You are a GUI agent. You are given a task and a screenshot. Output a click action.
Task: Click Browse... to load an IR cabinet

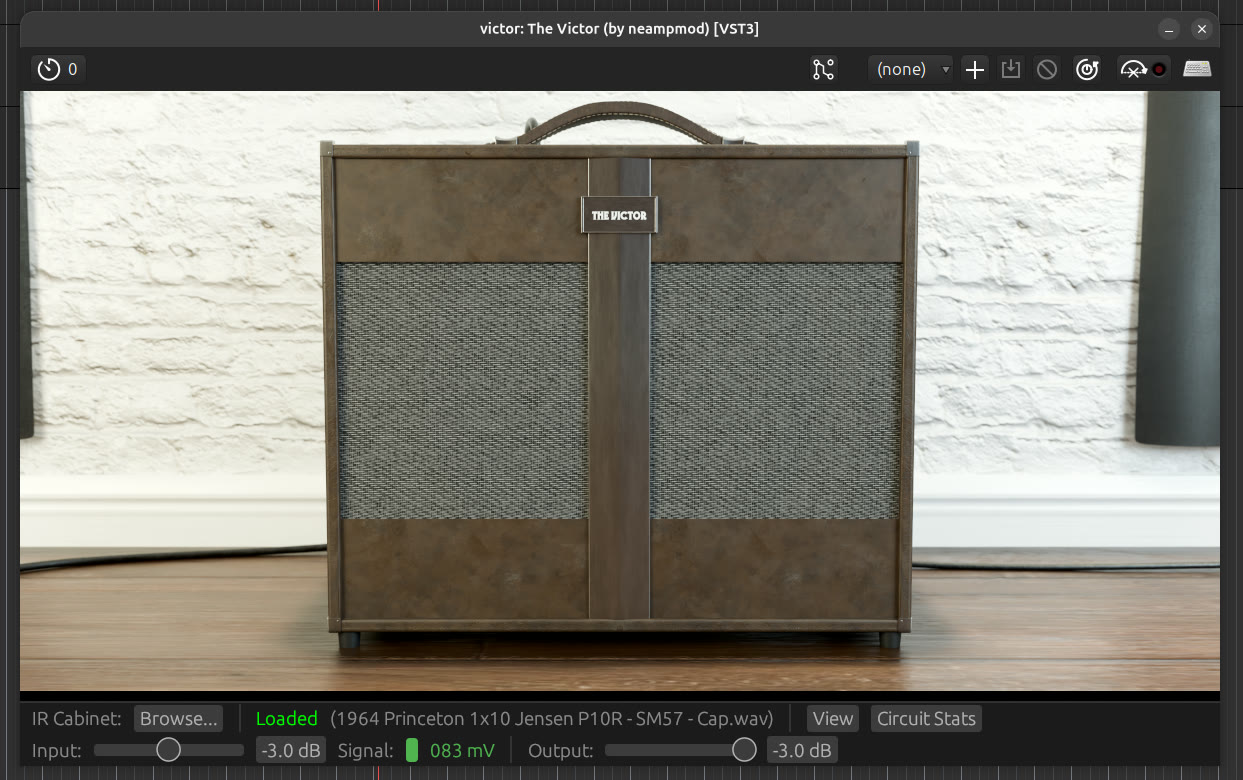(179, 718)
